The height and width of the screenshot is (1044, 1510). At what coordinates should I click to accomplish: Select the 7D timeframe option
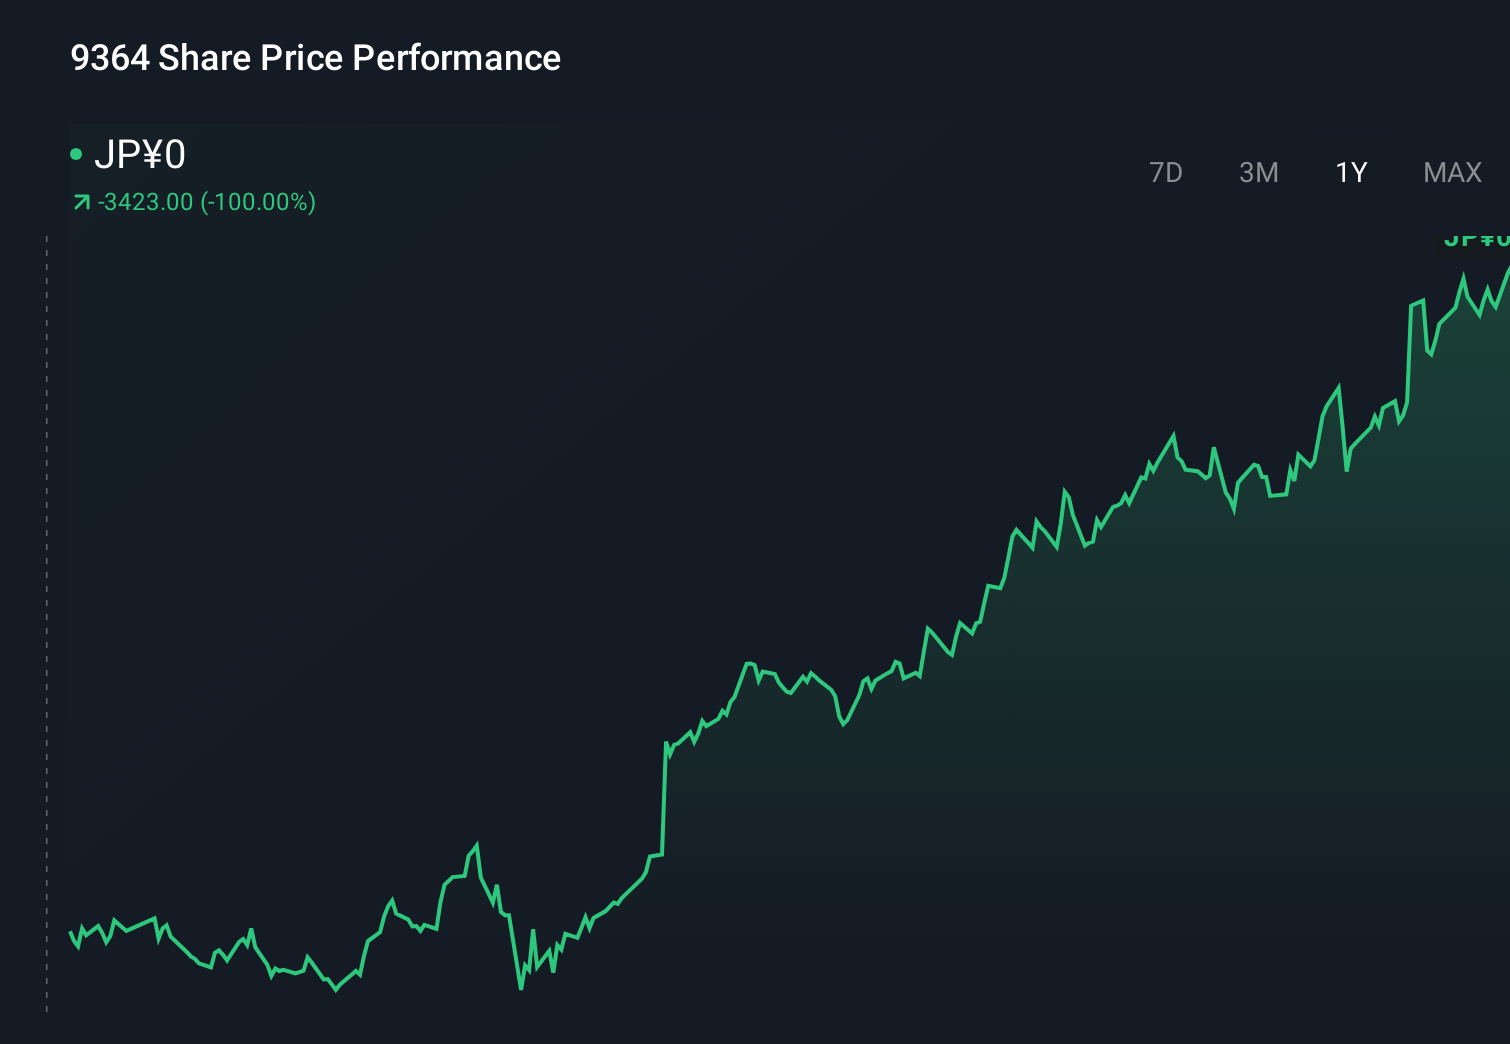click(1166, 172)
